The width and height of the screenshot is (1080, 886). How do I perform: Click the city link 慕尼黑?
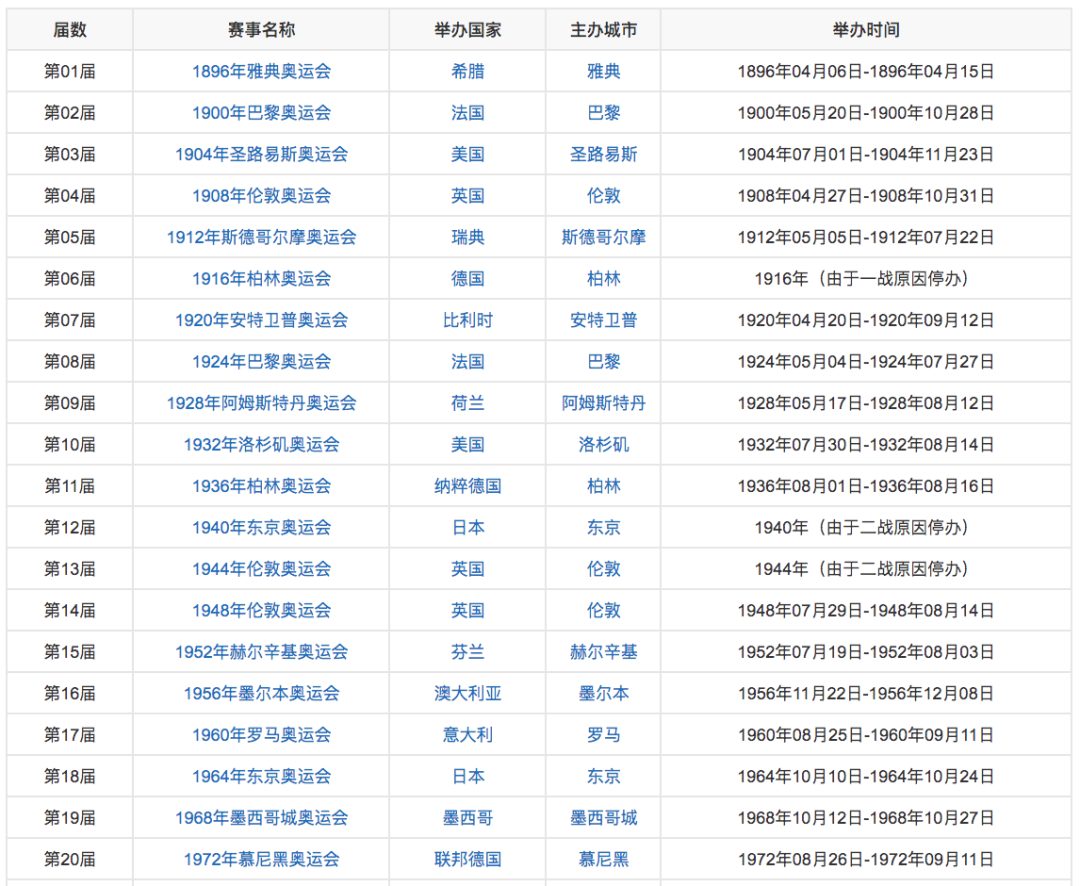click(x=603, y=859)
